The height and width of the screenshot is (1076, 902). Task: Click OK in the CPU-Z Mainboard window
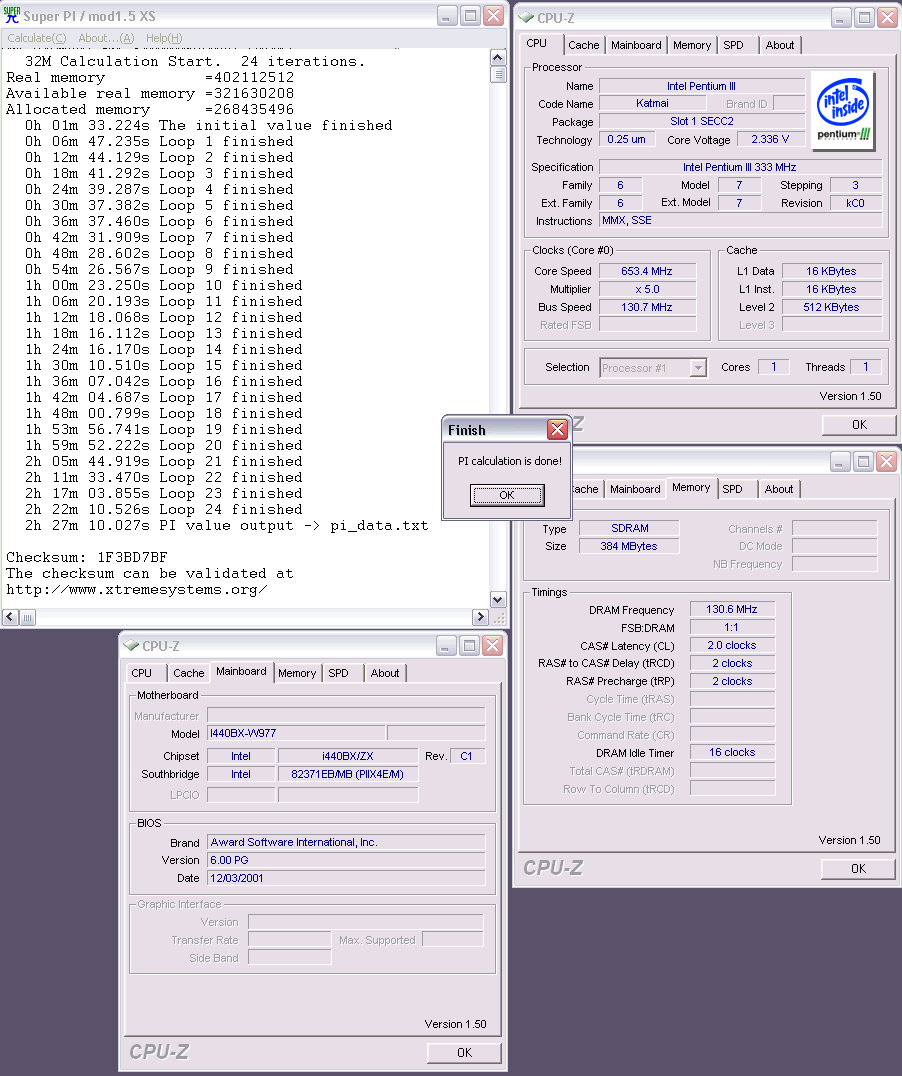click(x=464, y=1053)
